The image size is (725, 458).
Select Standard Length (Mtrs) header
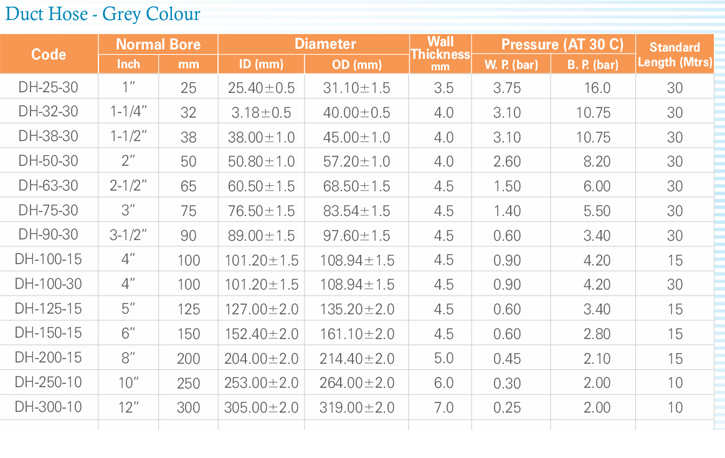tap(675, 54)
